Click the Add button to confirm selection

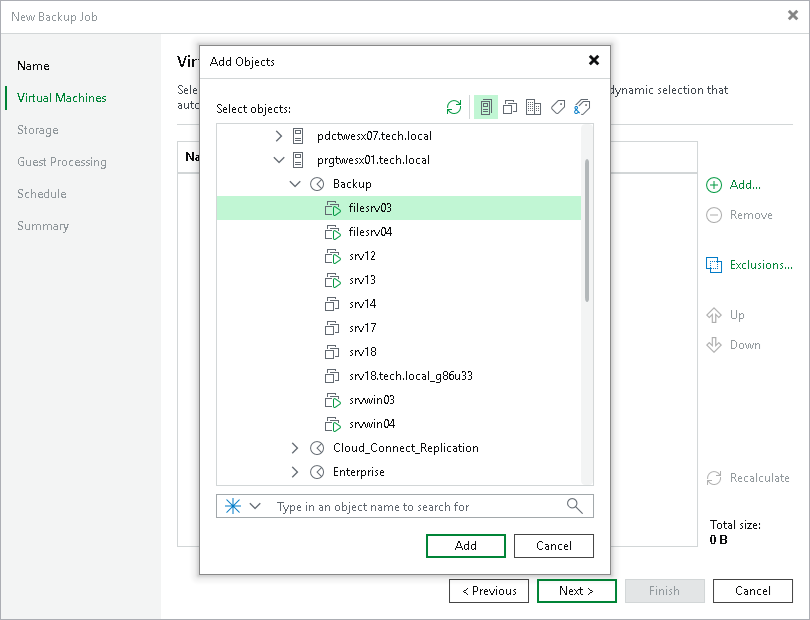click(465, 545)
